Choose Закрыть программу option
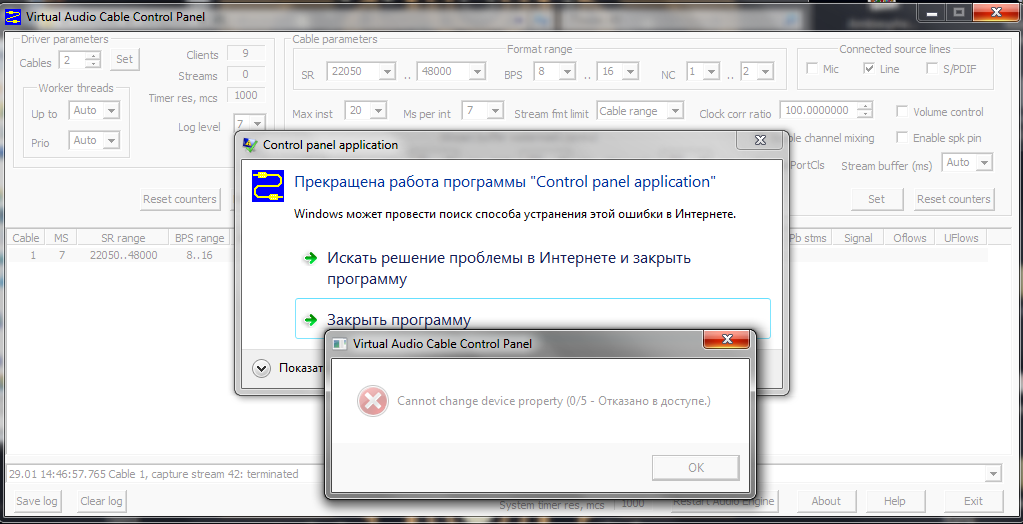This screenshot has width=1023, height=524. 532,318
